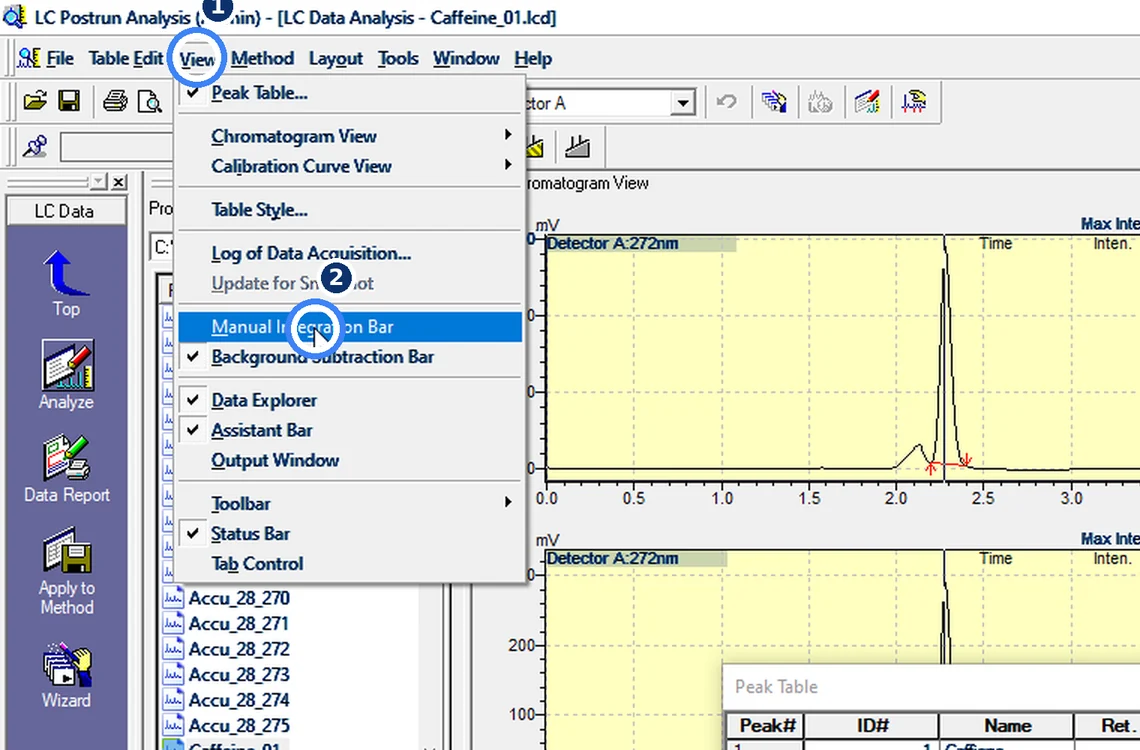Open the Window menu
Screen dimensions: 1140x750
(x=466, y=58)
